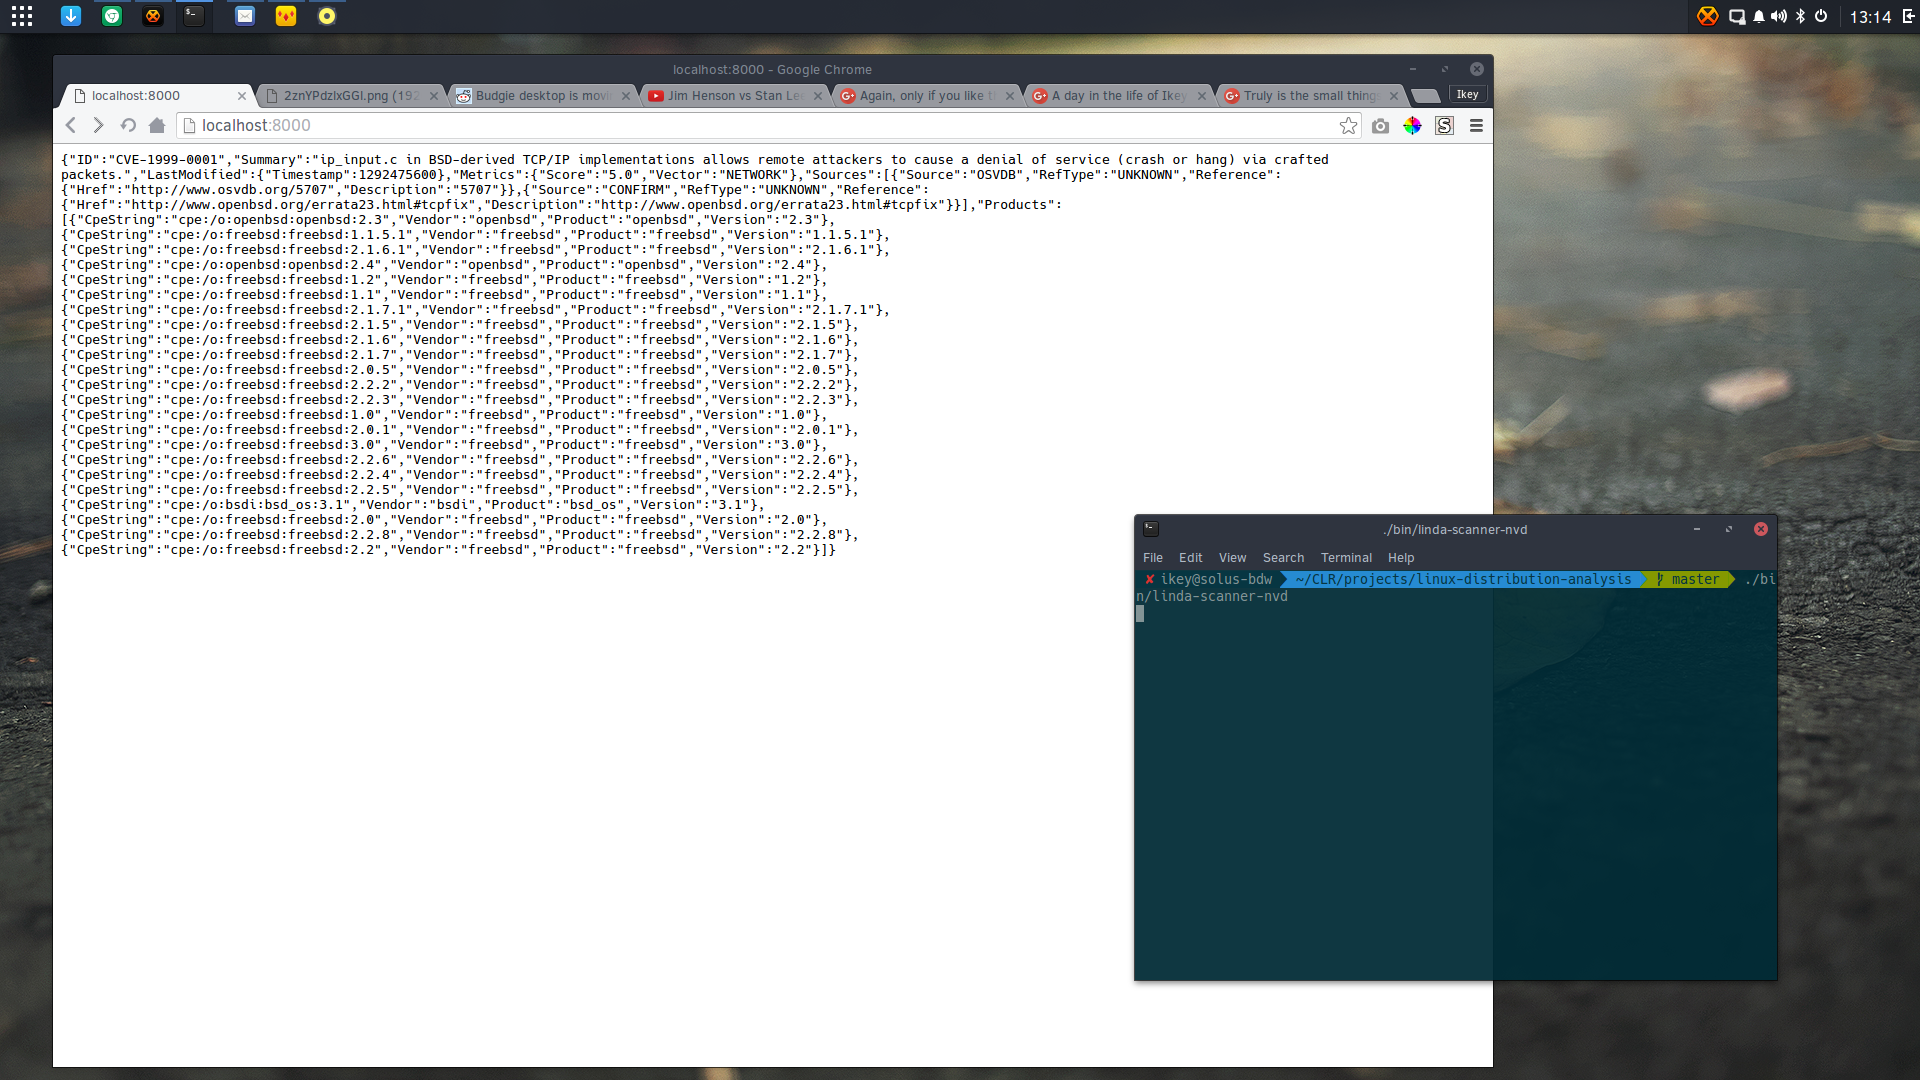Click the ikey@solus-bdw prompt text

pyautogui.click(x=1216, y=579)
